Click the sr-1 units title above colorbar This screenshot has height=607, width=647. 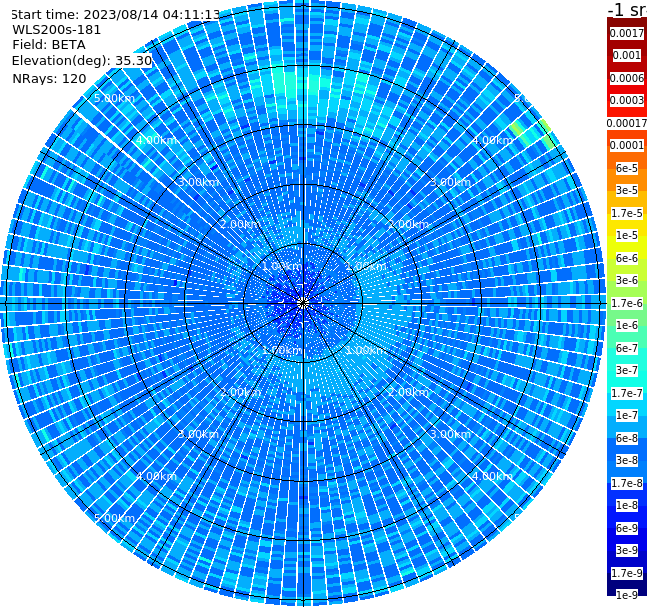(627, 9)
